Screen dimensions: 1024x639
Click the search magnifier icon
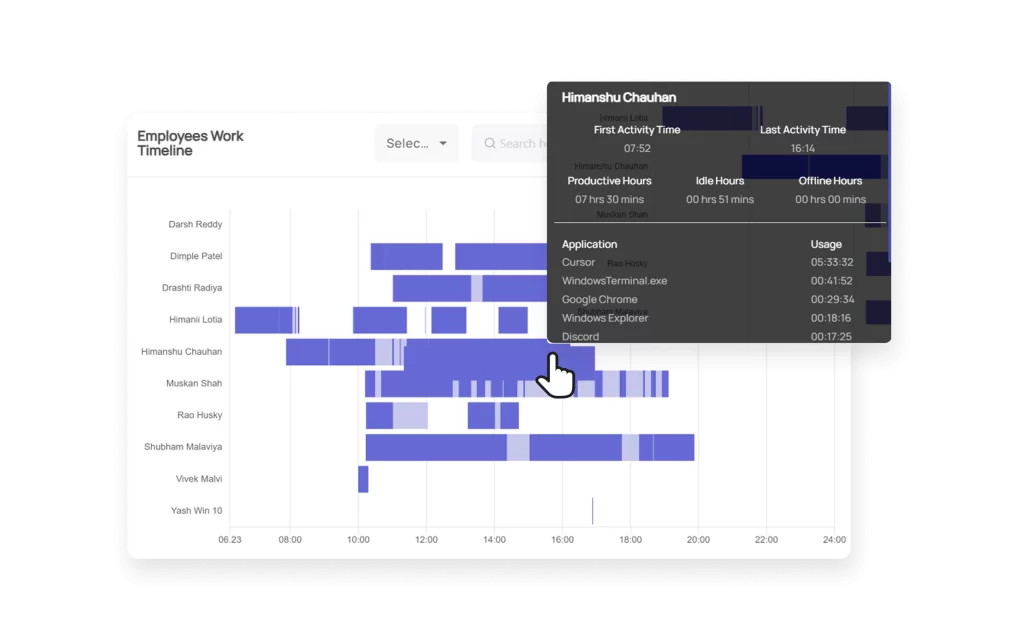click(x=490, y=144)
